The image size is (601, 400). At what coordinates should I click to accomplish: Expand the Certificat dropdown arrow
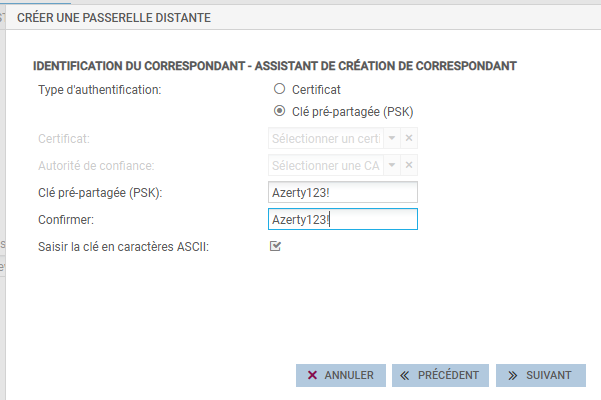click(x=392, y=139)
